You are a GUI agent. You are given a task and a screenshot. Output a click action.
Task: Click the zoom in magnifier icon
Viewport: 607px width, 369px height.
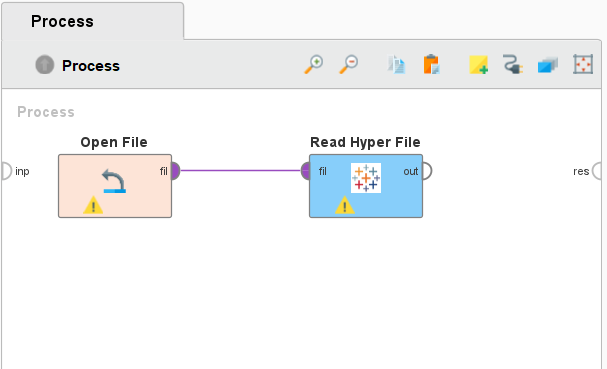tap(314, 64)
